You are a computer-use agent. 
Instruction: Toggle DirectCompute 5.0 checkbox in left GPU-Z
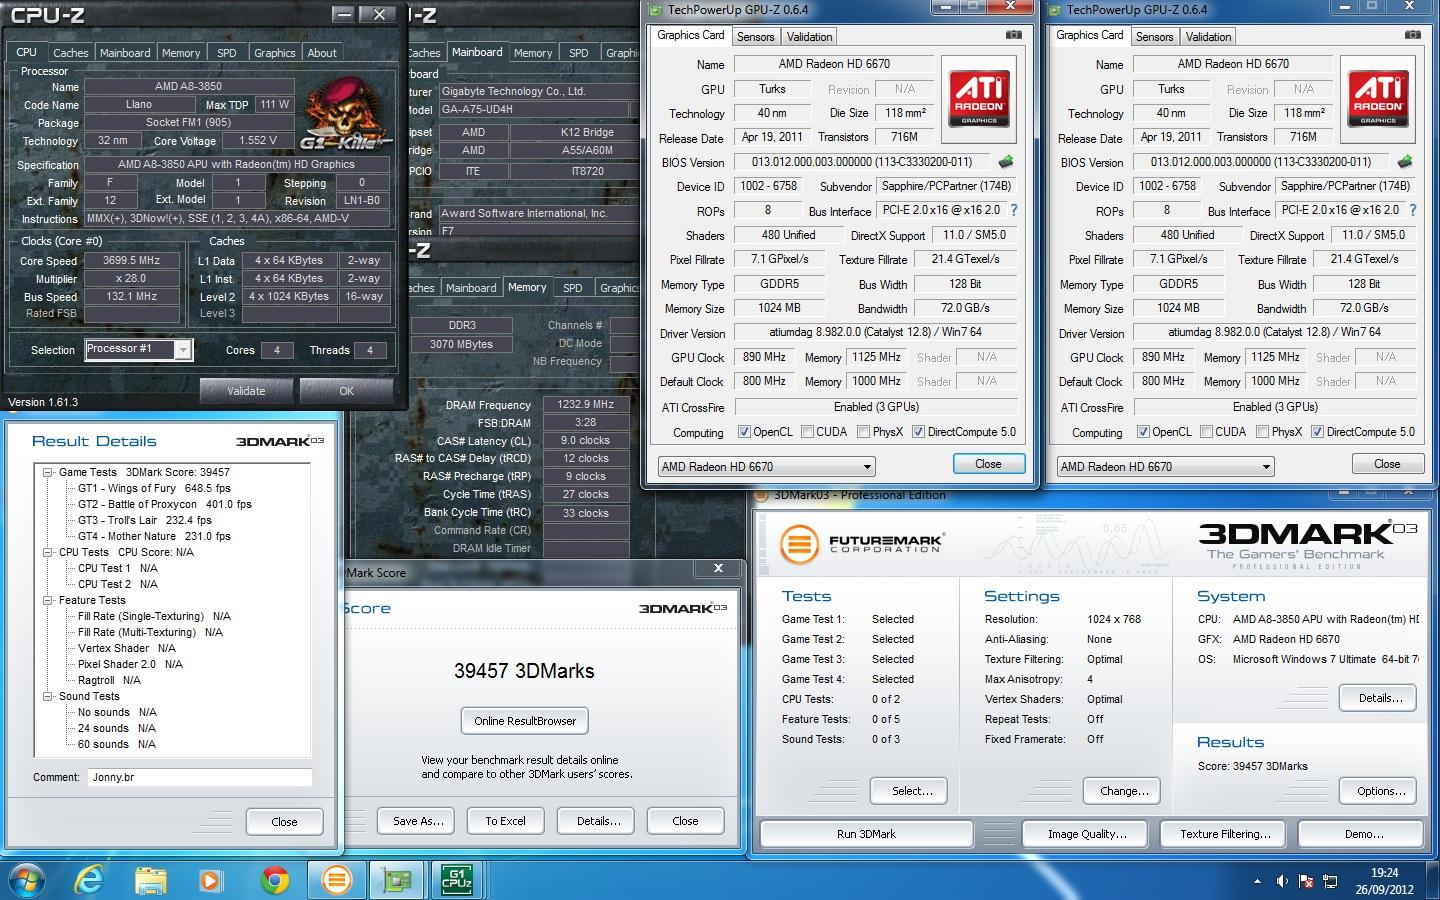pyautogui.click(x=918, y=432)
